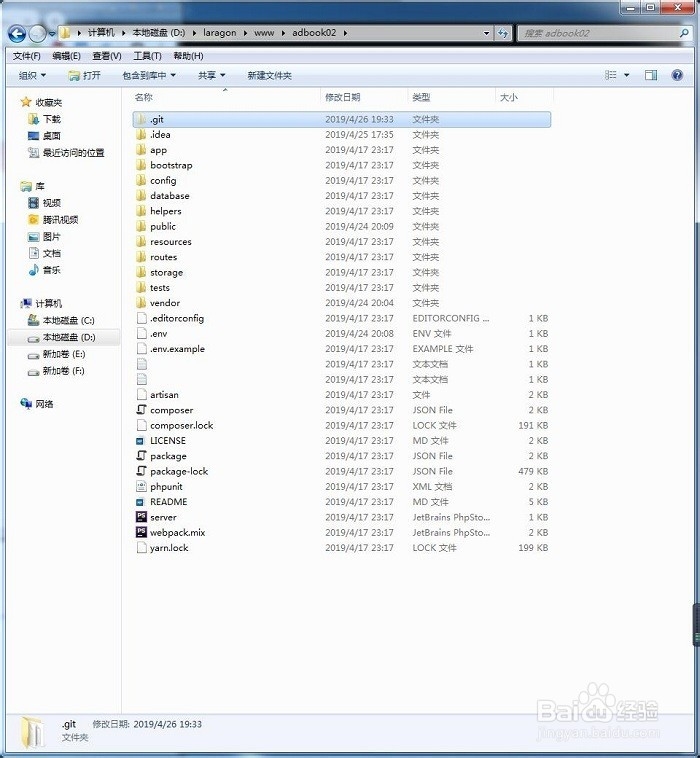This screenshot has height=758, width=700.
Task: Open the view options dropdown arrow
Action: coord(627,75)
